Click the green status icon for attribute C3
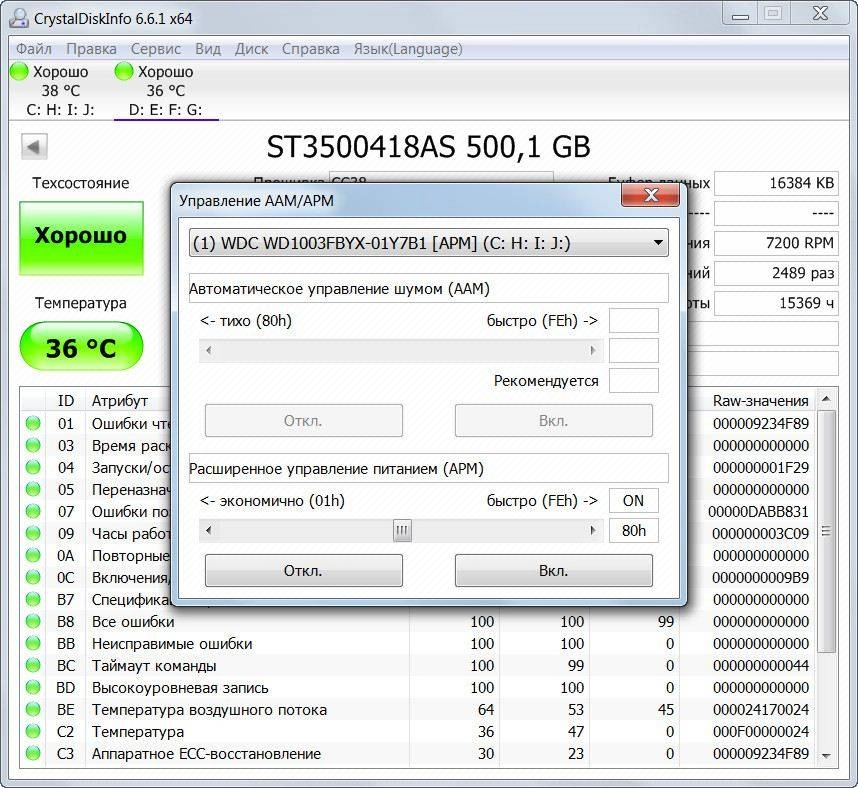The image size is (858, 788). click(x=33, y=754)
